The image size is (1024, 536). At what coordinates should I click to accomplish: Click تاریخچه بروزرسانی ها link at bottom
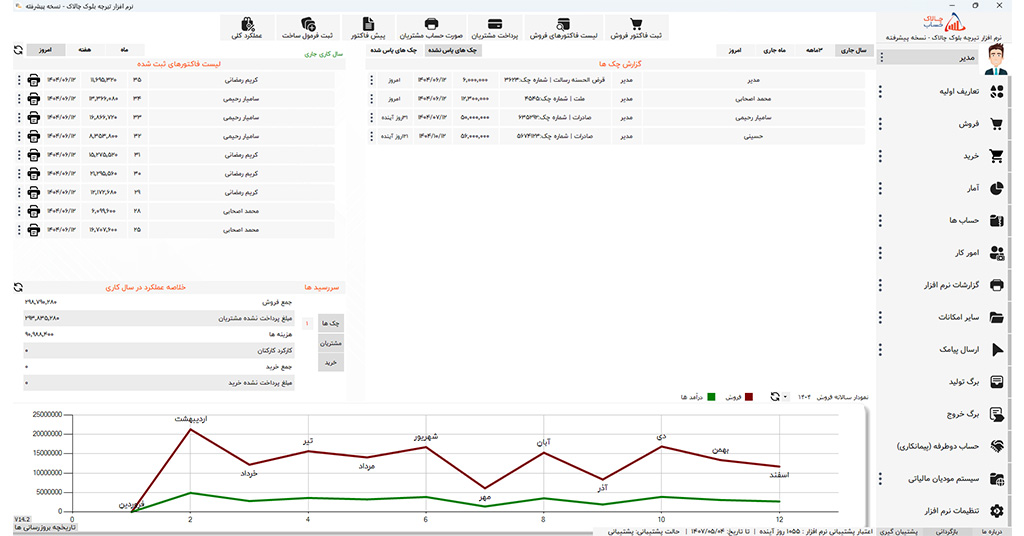pyautogui.click(x=44, y=528)
